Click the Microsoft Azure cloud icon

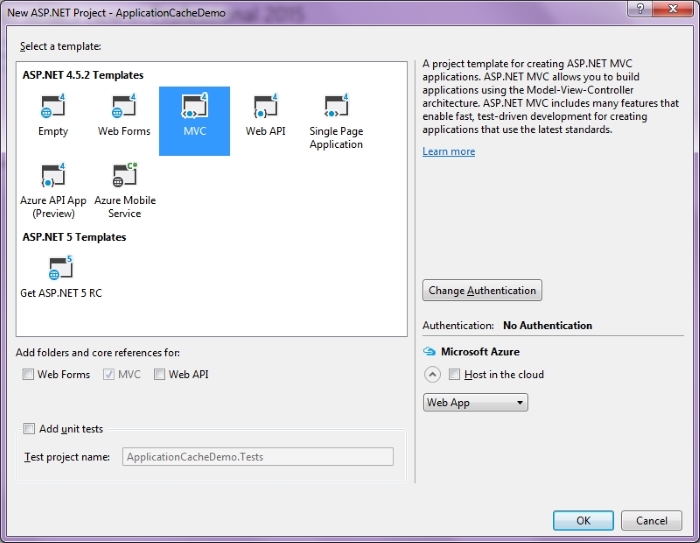[x=429, y=351]
